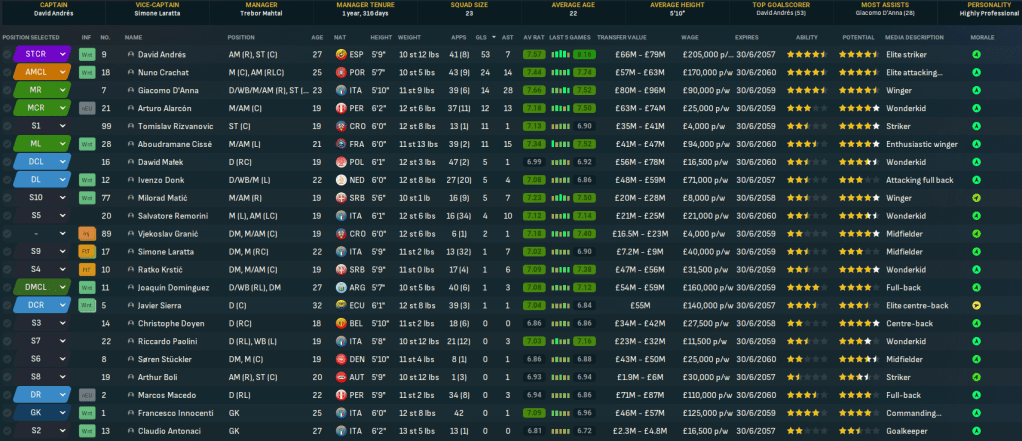The height and width of the screenshot is (441, 1022).
Task: Click David Andrés' Wnt status icon
Action: 86,54
